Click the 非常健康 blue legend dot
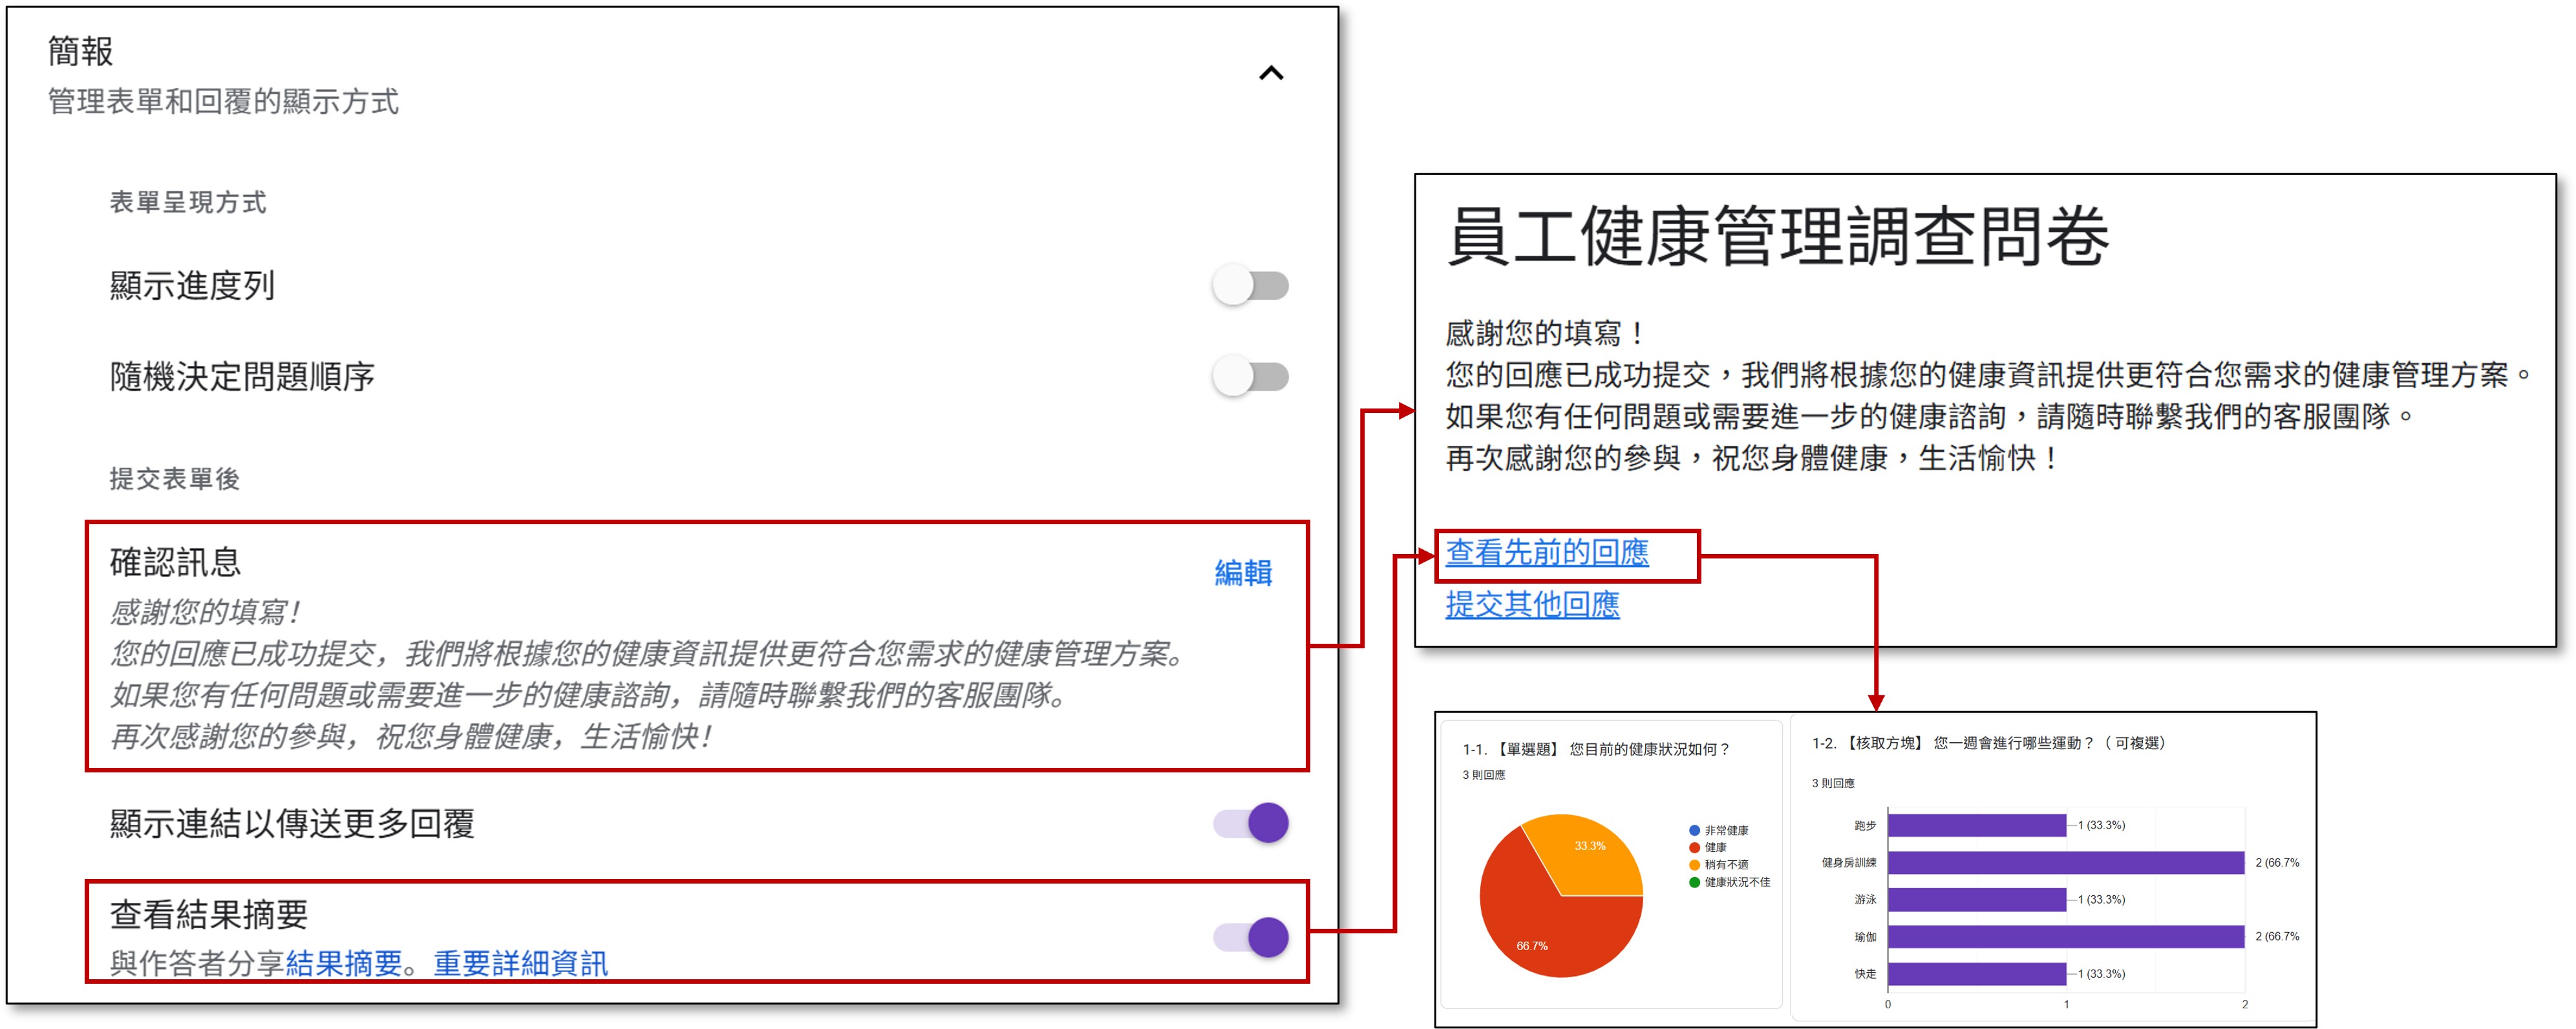Image resolution: width=2576 pixels, height=1029 pixels. 1694,830
